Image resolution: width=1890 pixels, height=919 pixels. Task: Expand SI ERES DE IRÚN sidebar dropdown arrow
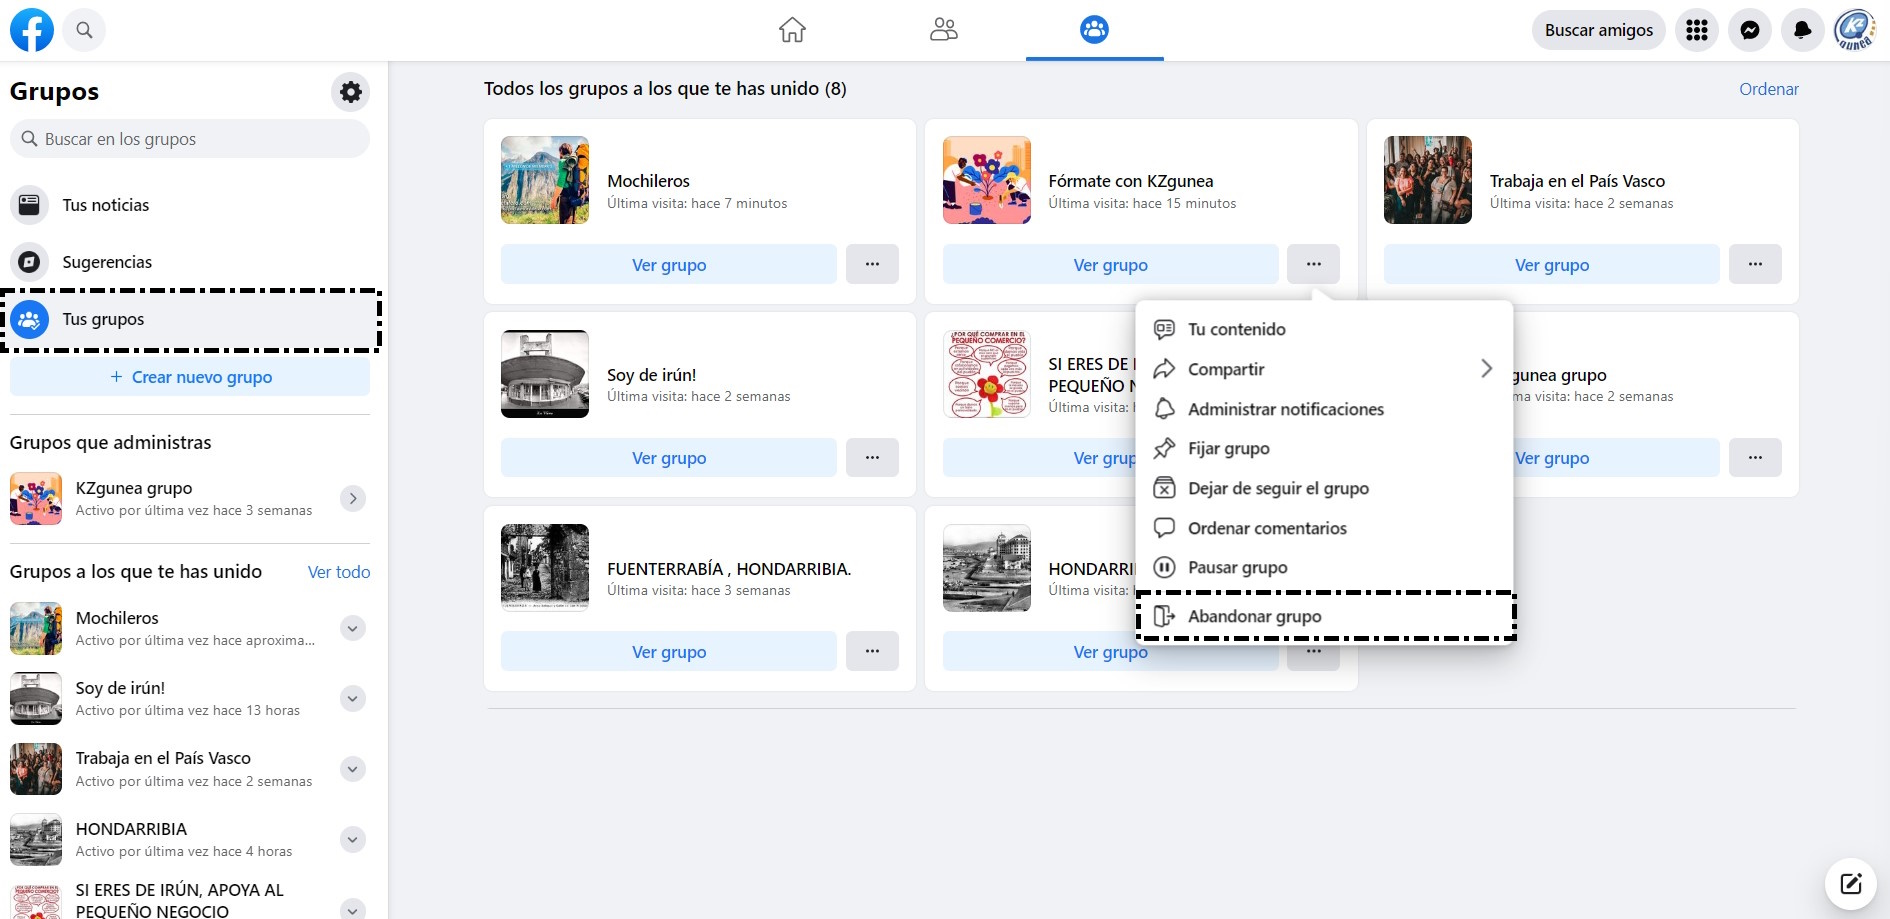(353, 909)
